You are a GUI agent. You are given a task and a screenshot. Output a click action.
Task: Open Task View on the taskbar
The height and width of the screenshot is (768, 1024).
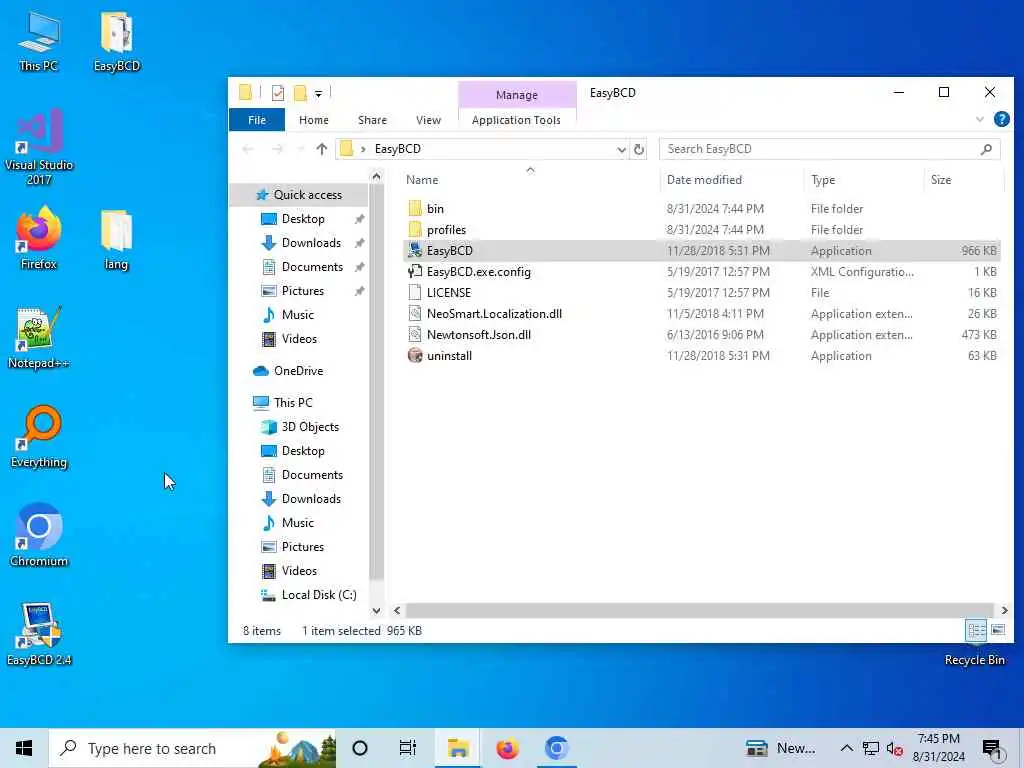[x=408, y=748]
